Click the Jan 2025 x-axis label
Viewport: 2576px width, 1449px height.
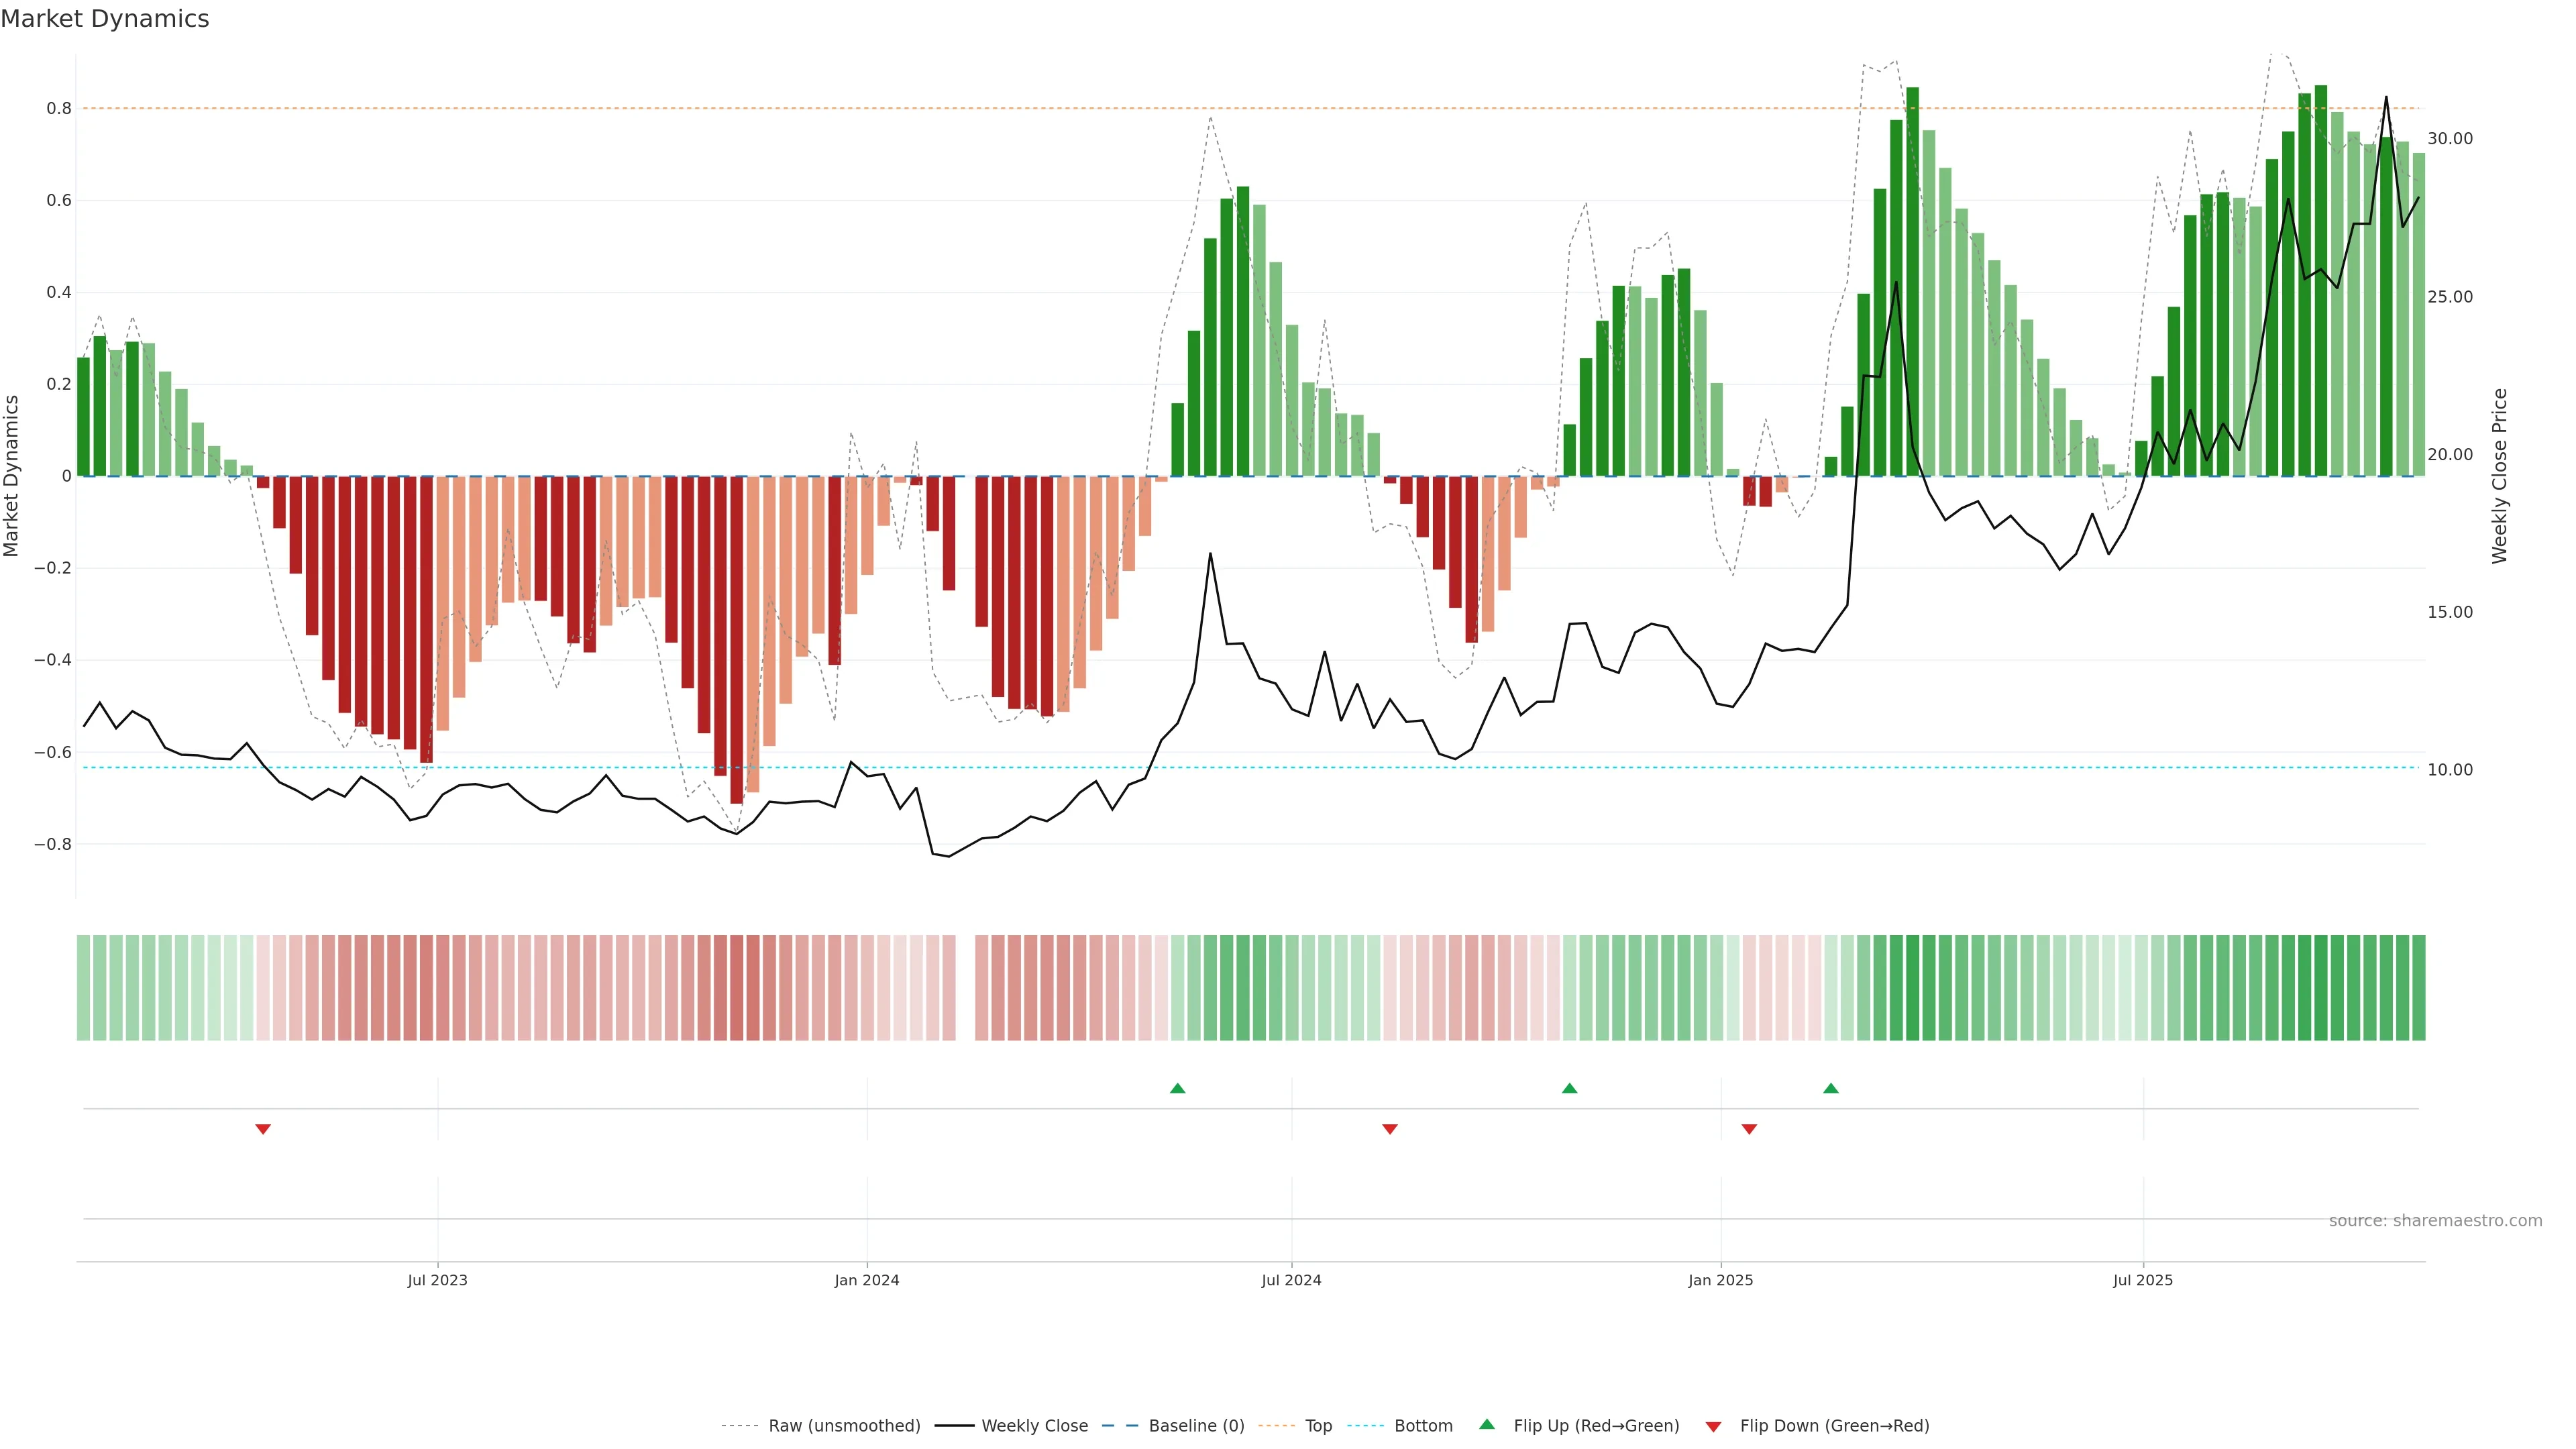1720,1280
